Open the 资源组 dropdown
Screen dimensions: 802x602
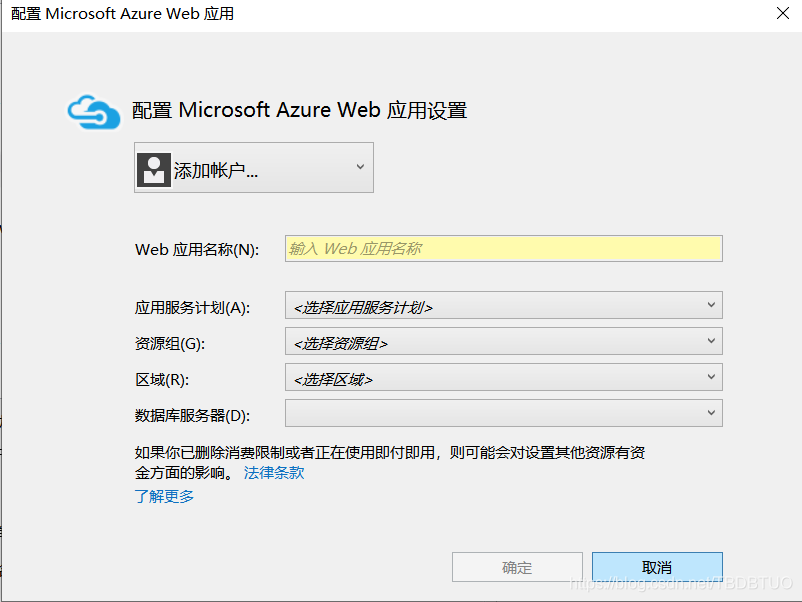(x=504, y=341)
